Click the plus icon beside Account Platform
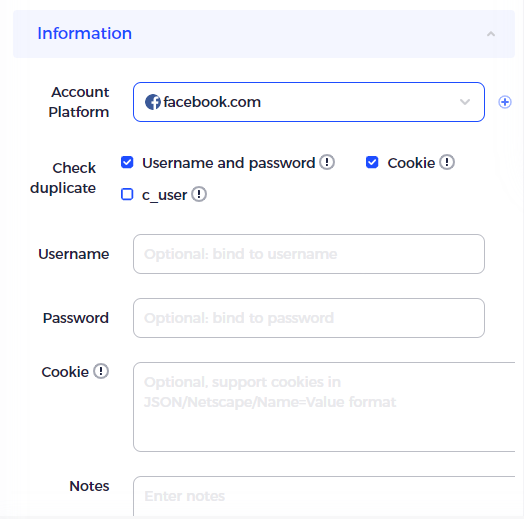This screenshot has height=519, width=524. coord(505,102)
